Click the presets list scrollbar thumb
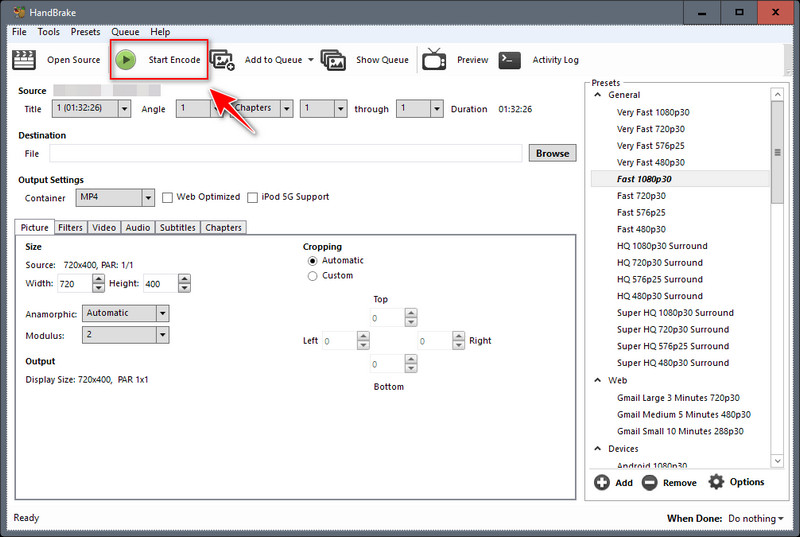 (777, 152)
